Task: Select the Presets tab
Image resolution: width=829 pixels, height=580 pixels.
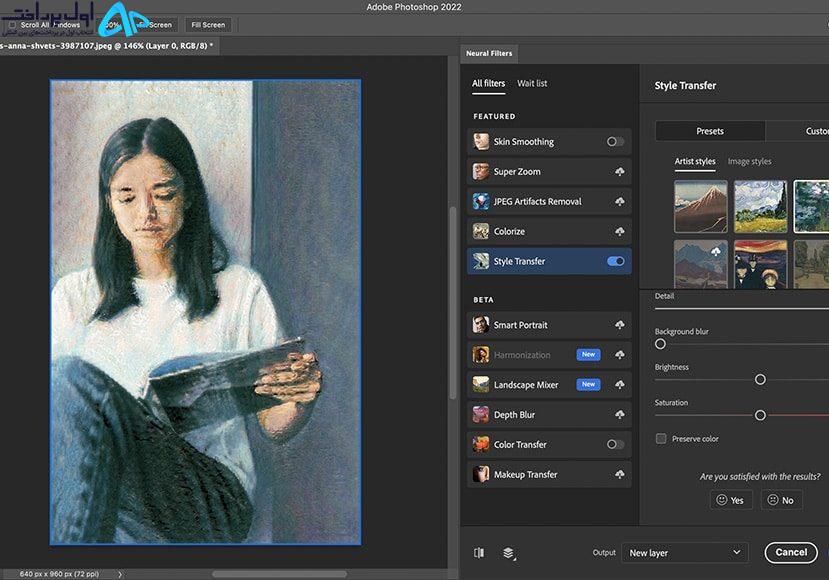Action: click(x=710, y=131)
